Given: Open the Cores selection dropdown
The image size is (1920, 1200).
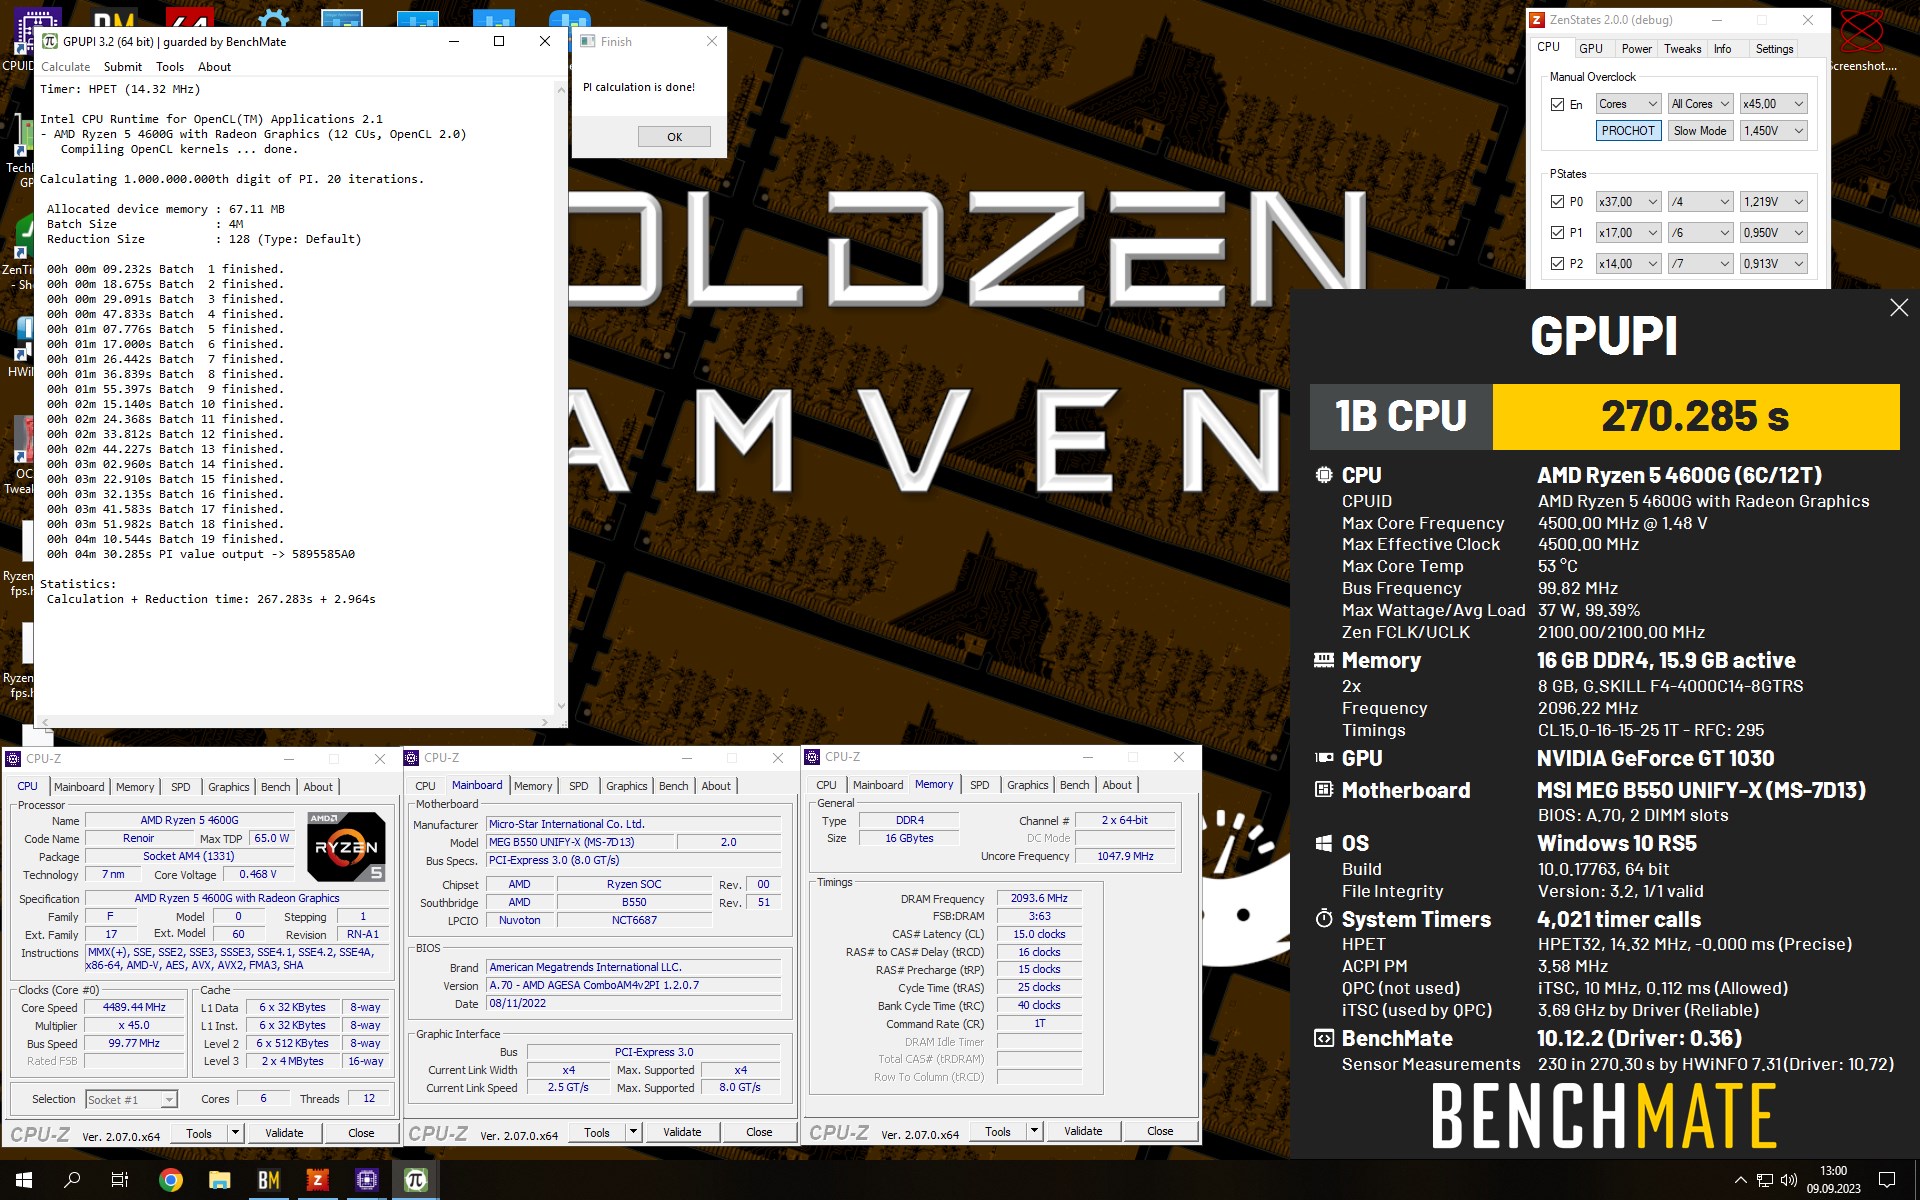Looking at the screenshot, I should coord(1628,104).
